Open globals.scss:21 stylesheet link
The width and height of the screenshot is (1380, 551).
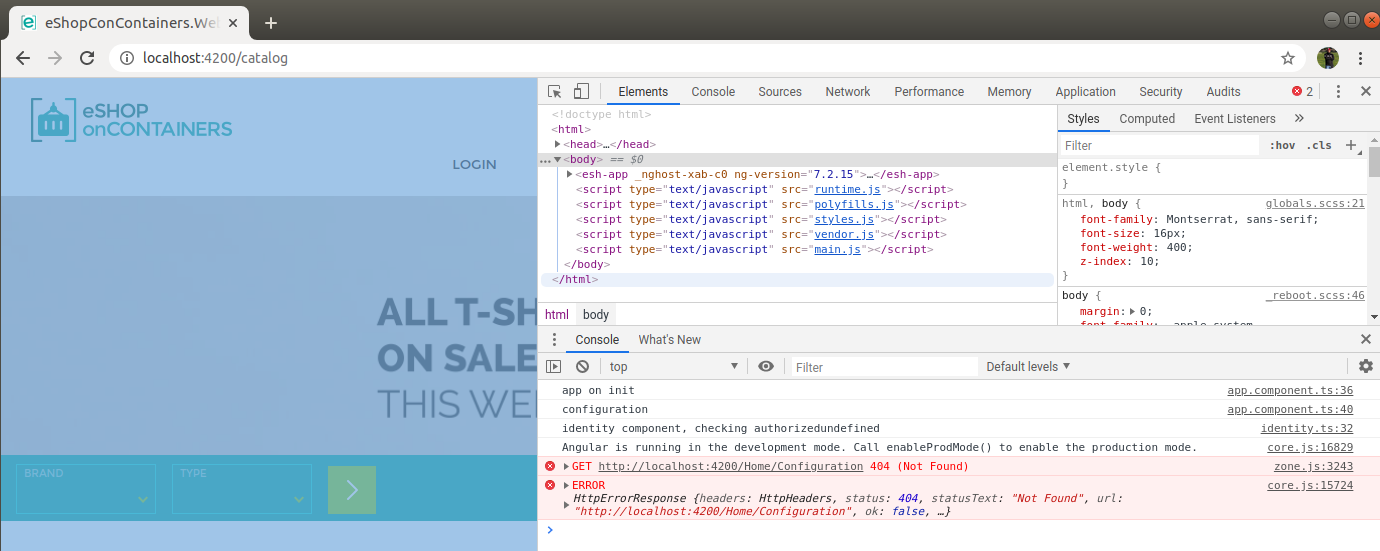(x=1315, y=203)
